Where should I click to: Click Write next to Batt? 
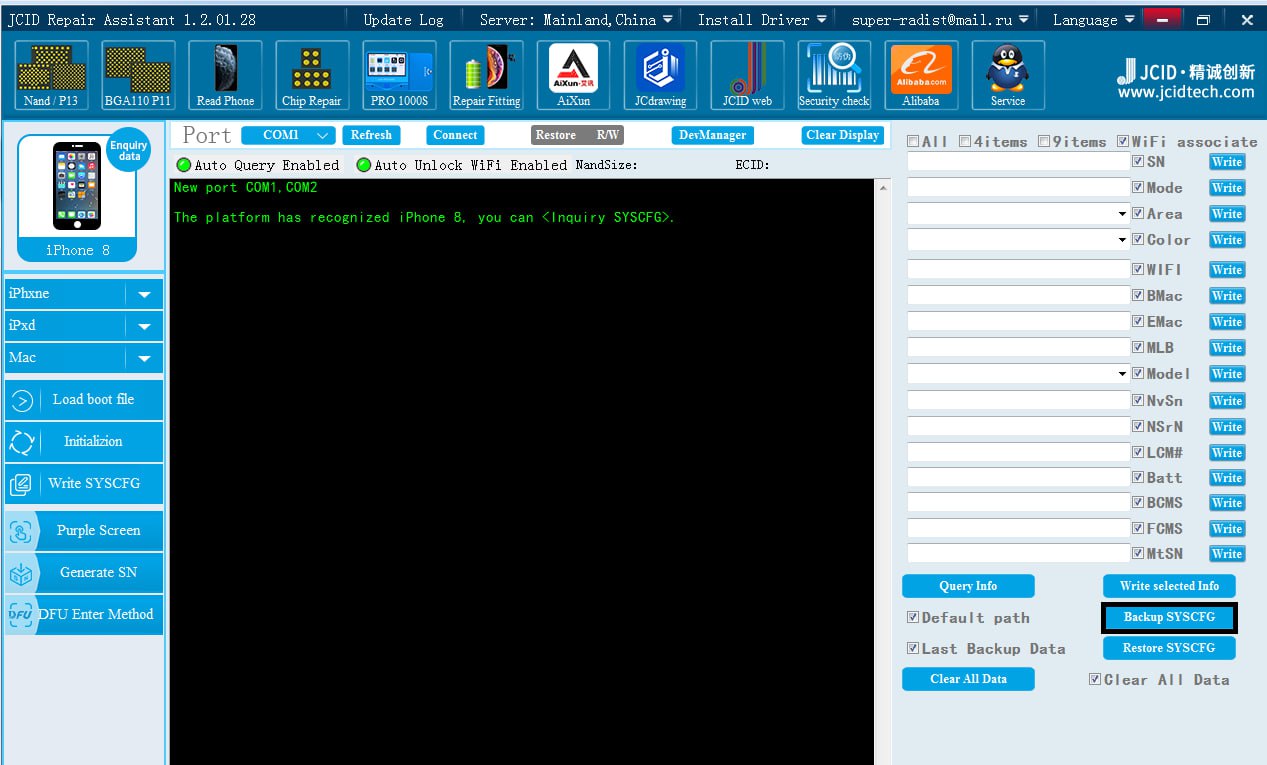coord(1227,478)
